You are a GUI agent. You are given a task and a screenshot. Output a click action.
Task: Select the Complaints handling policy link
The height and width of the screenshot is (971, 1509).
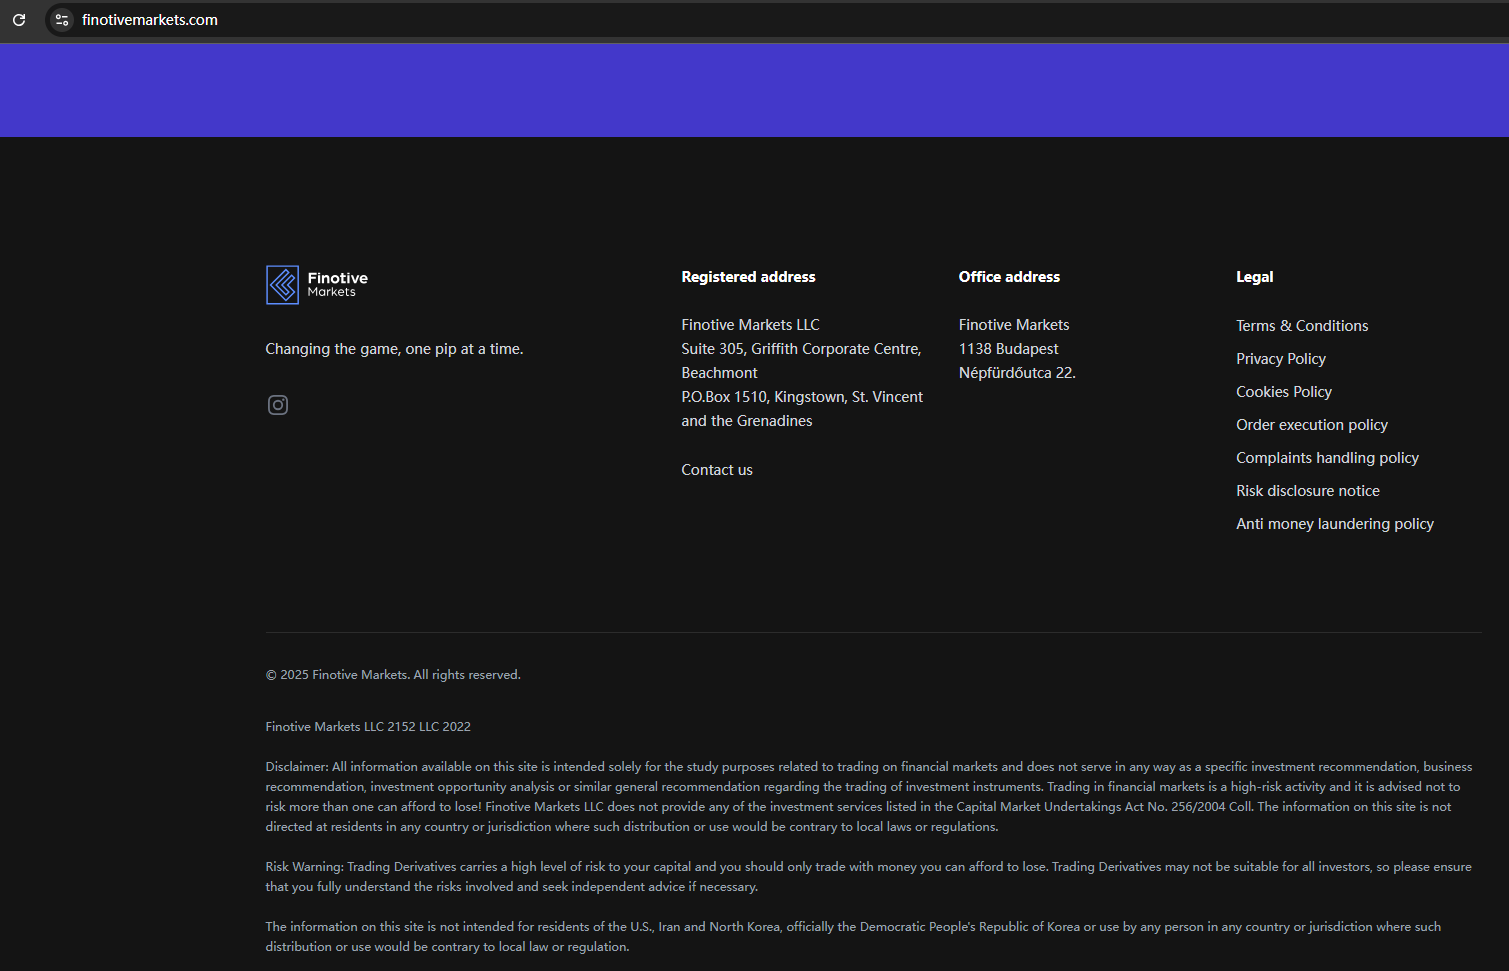click(1327, 458)
